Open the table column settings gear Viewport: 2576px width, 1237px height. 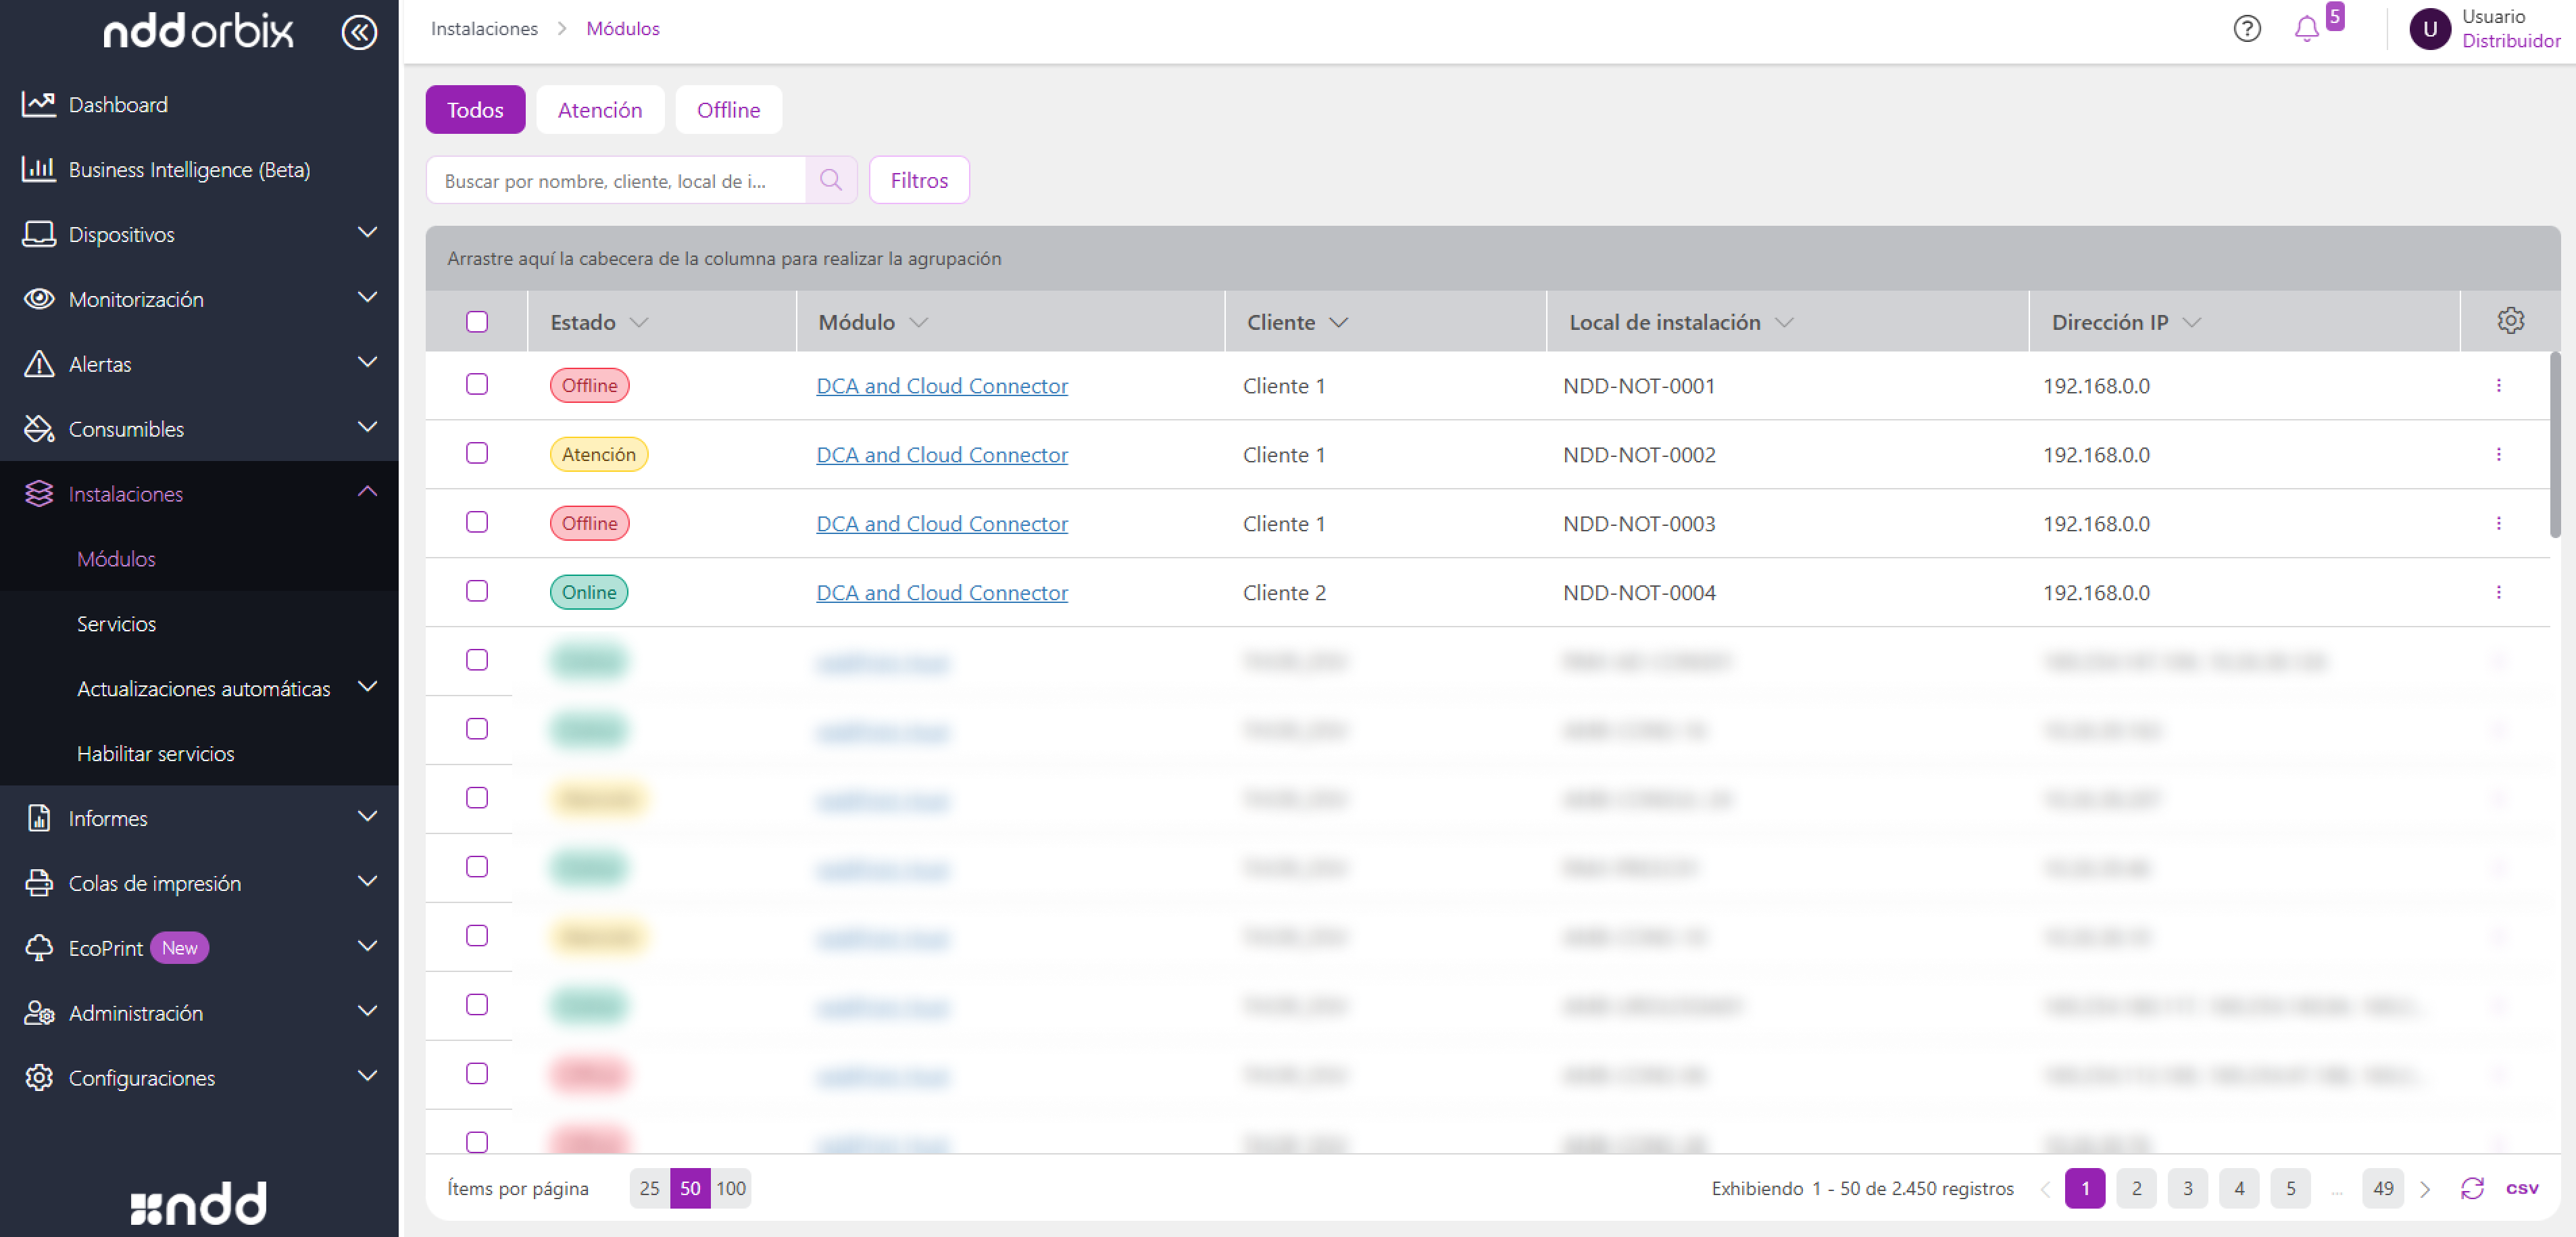coord(2510,321)
